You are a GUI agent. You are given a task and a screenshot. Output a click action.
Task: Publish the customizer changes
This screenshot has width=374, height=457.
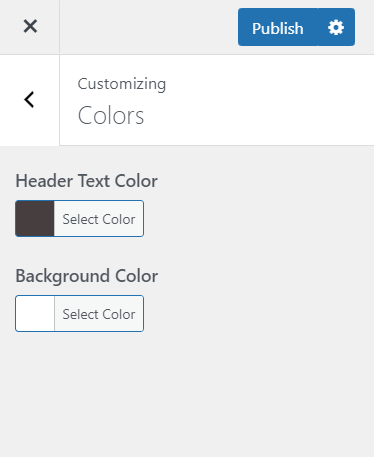(278, 27)
